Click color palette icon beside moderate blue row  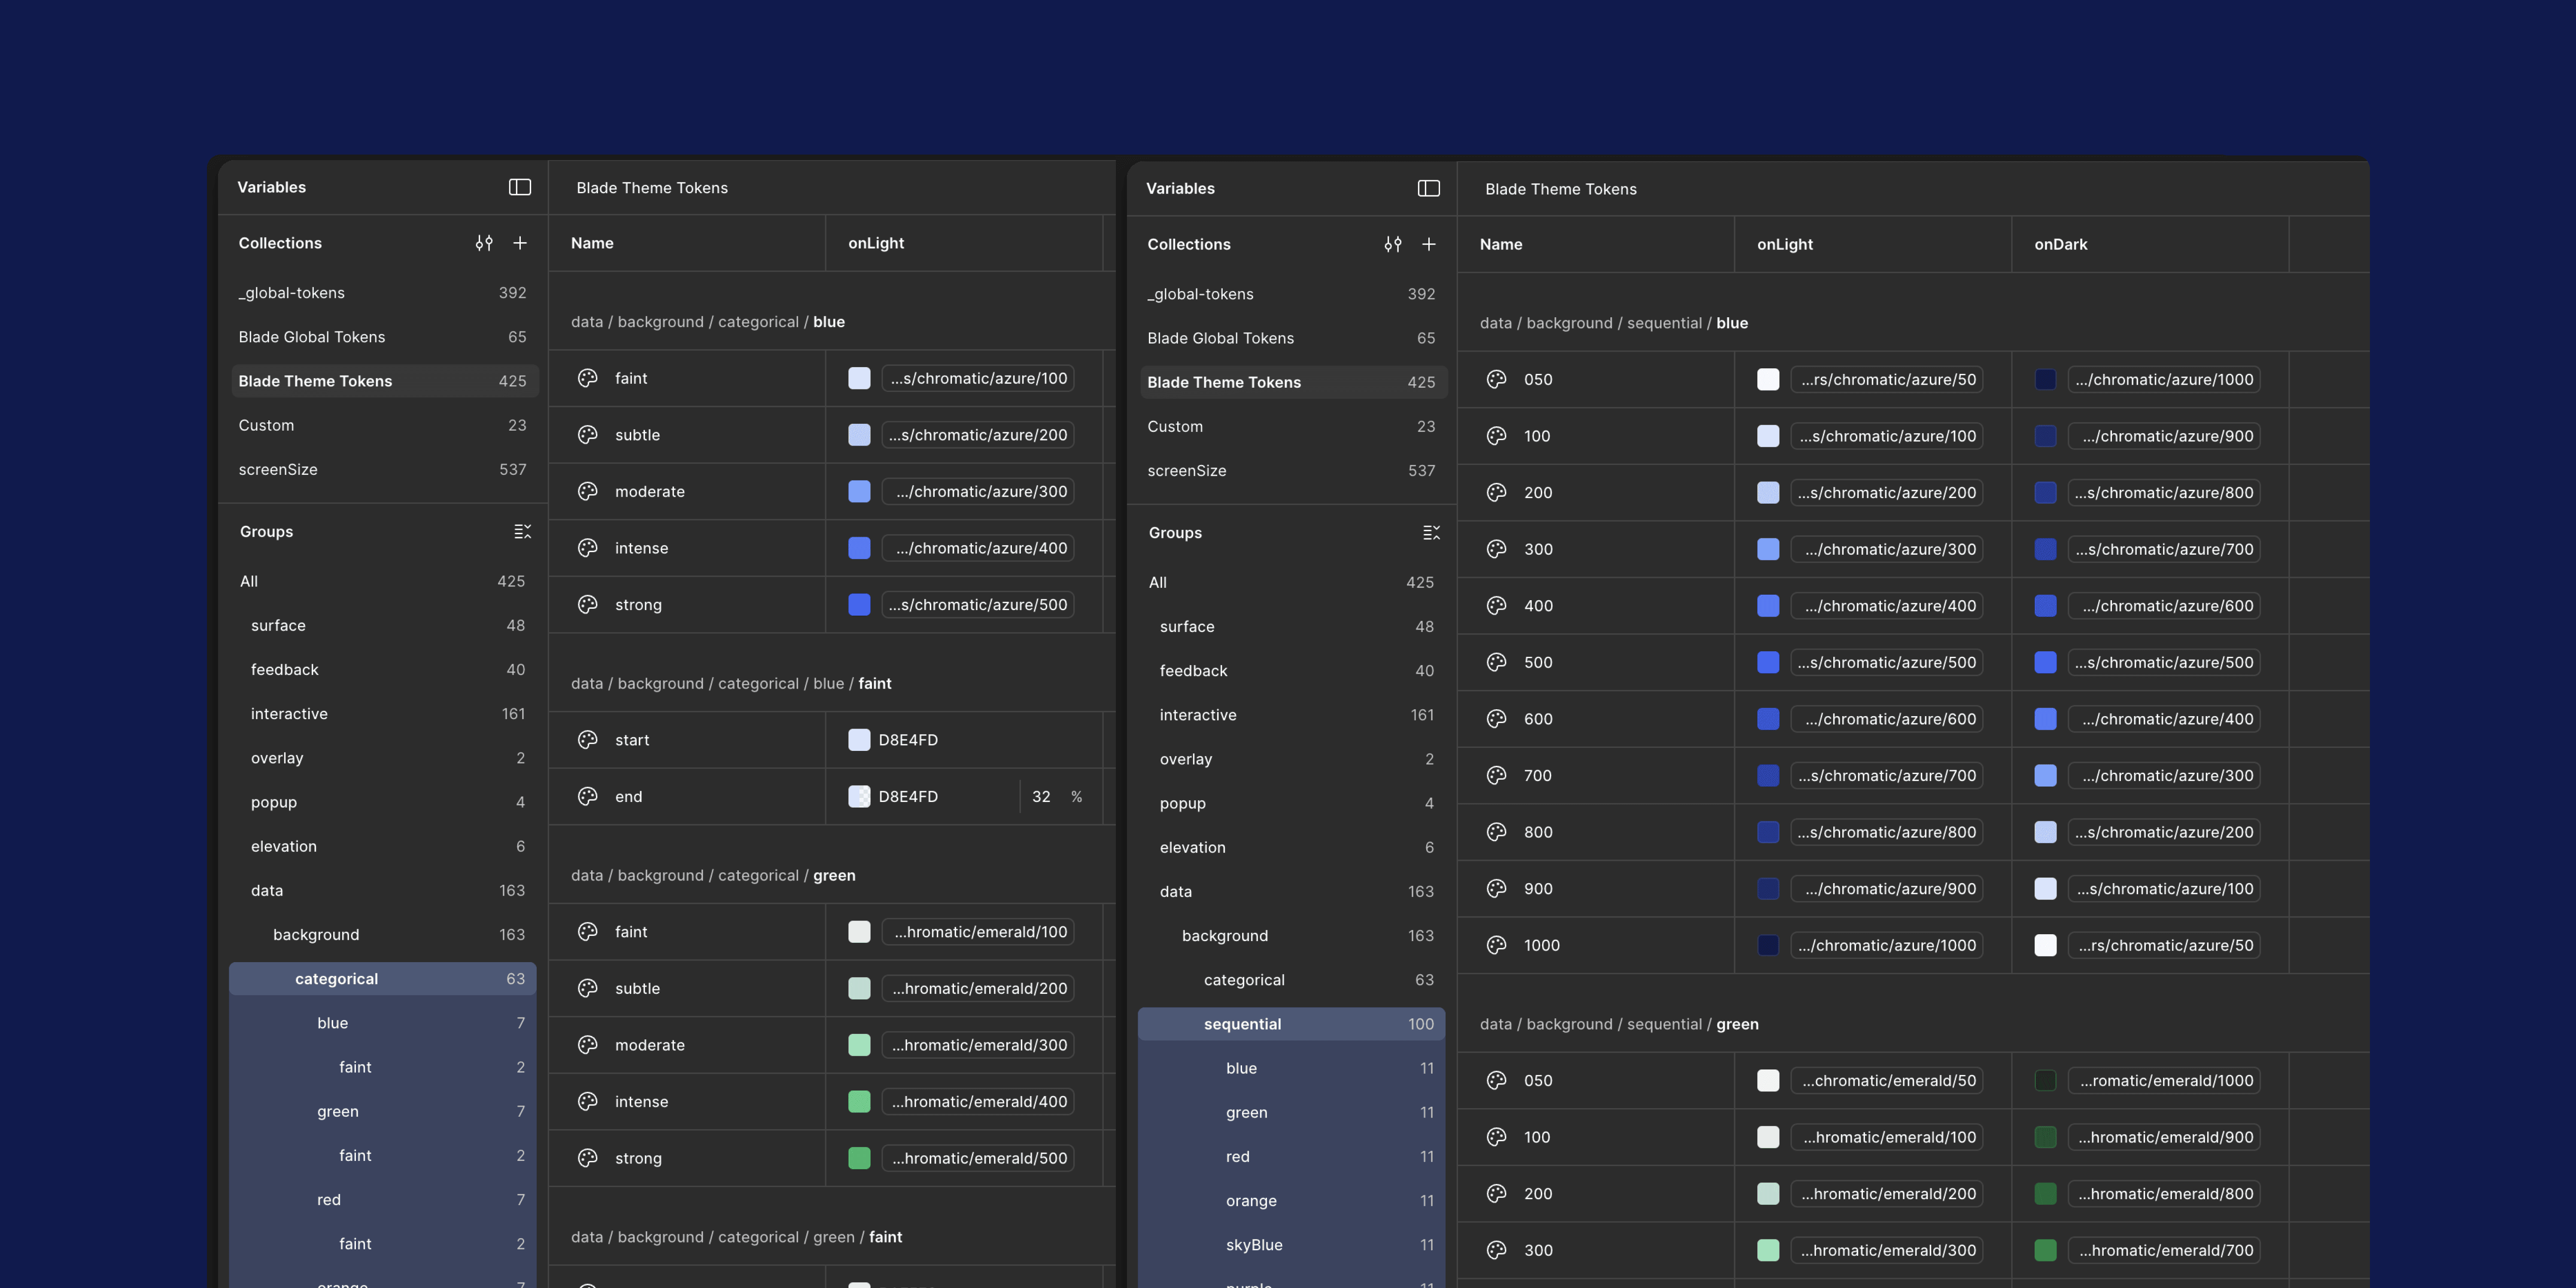588,491
